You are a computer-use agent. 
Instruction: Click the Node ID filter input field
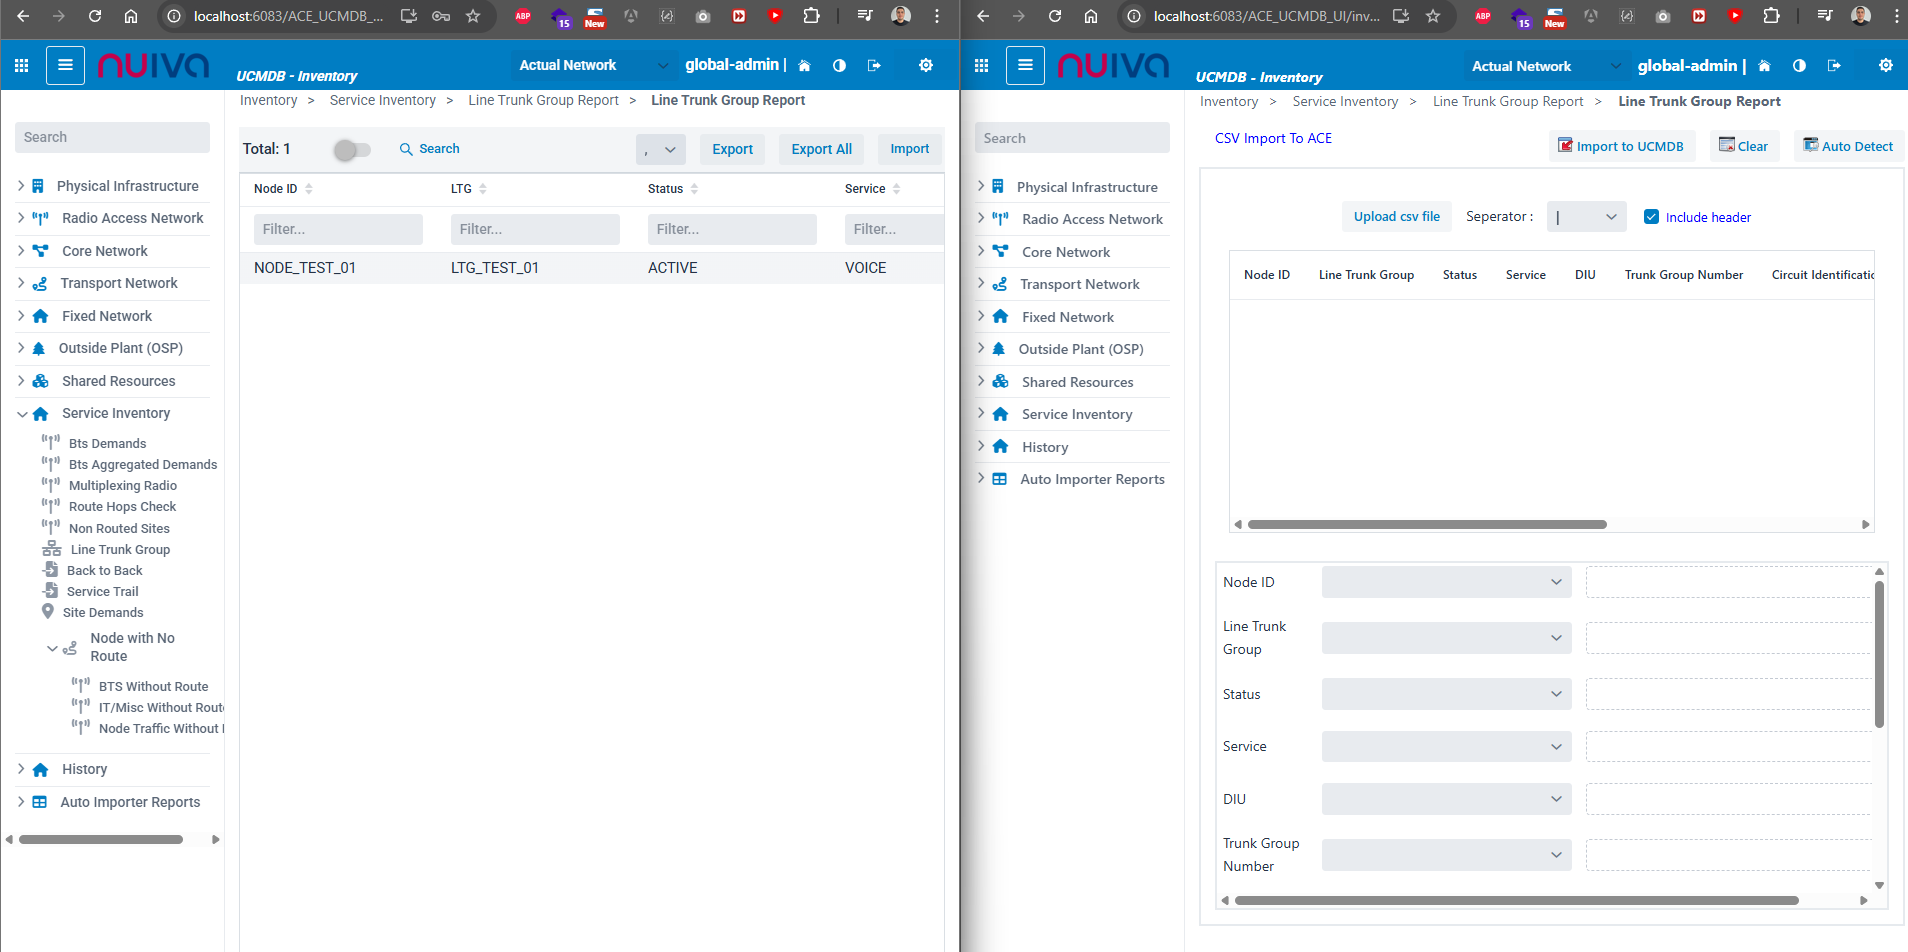pyautogui.click(x=337, y=229)
